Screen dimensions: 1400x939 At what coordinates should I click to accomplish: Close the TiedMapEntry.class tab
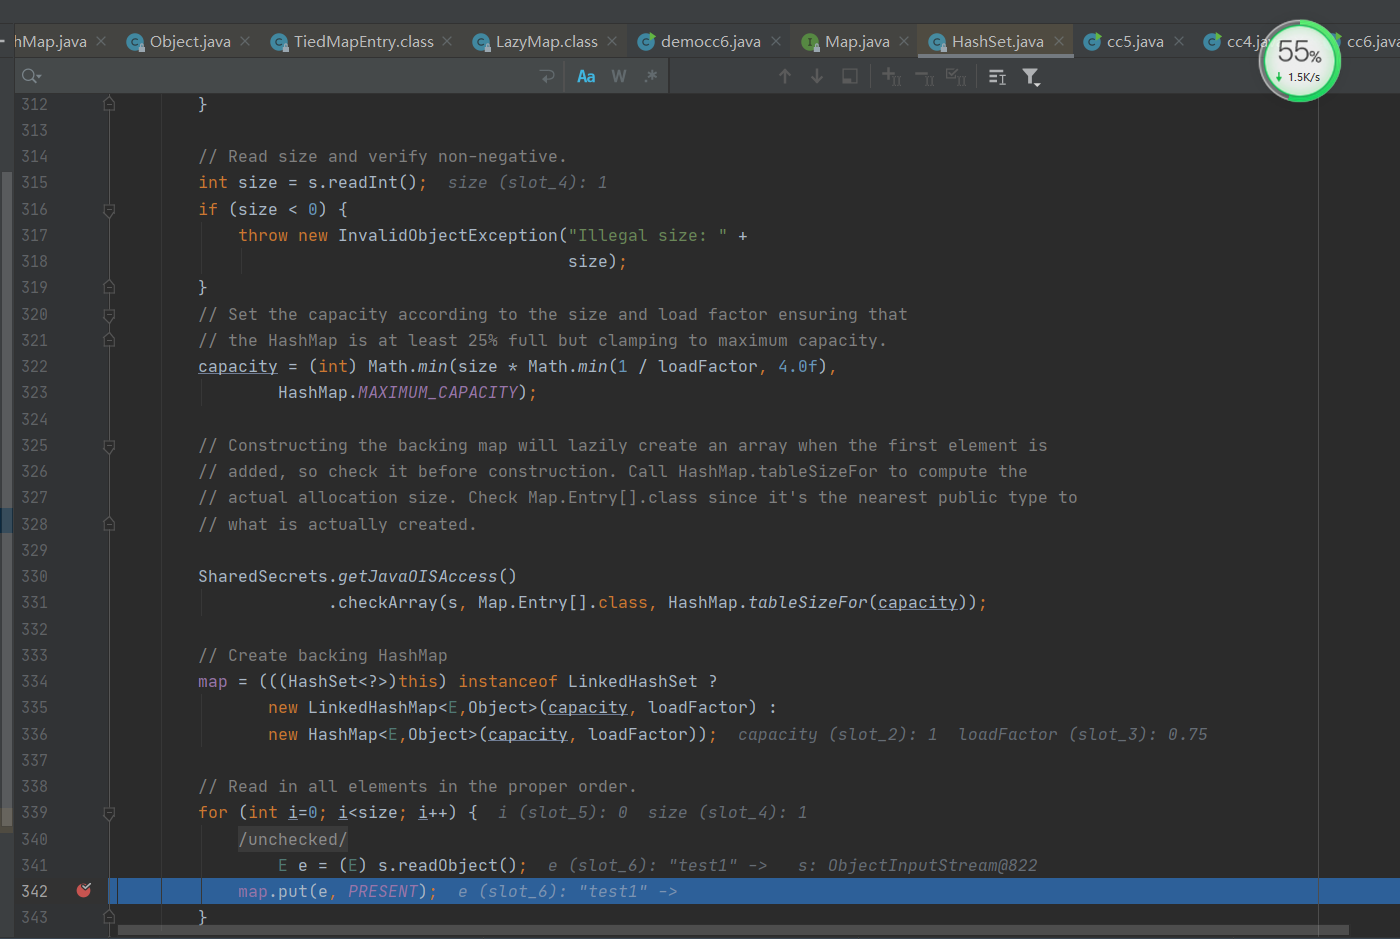pos(447,41)
